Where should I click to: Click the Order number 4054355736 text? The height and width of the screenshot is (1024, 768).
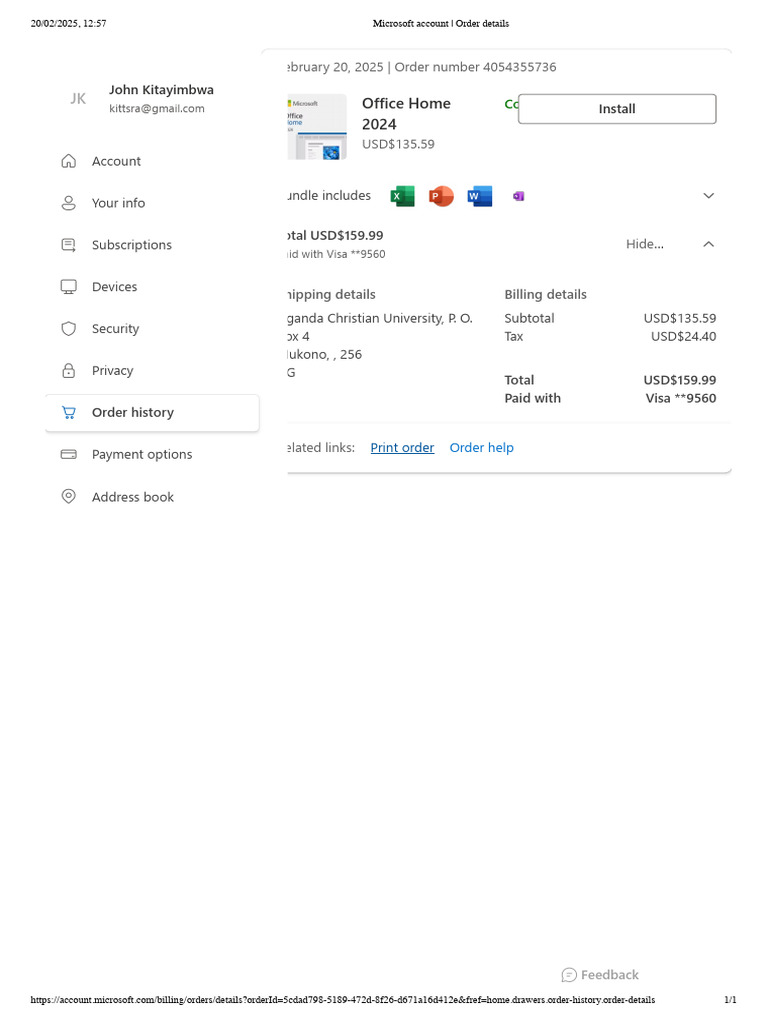click(475, 67)
